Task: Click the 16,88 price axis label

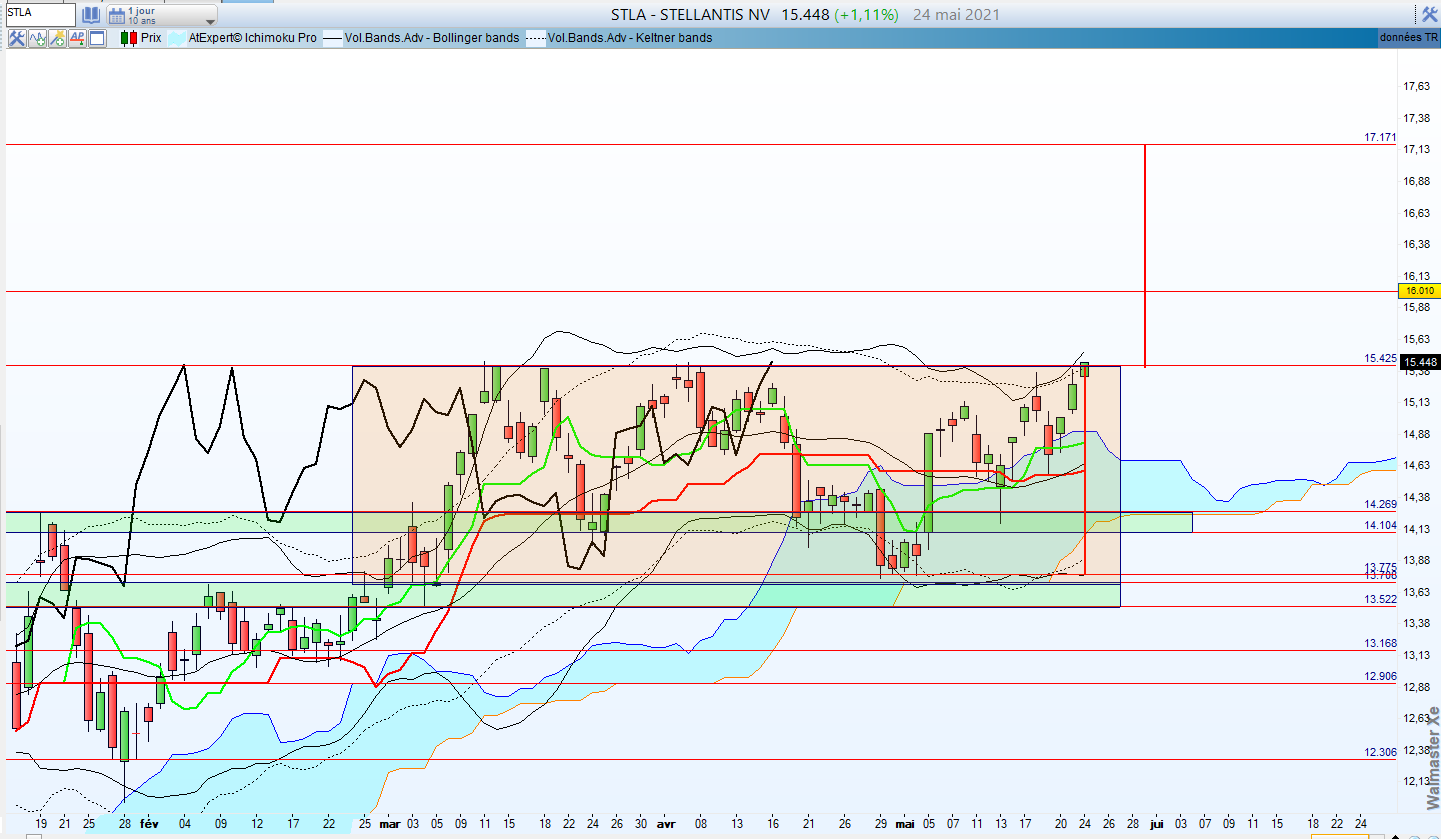Action: click(1415, 181)
